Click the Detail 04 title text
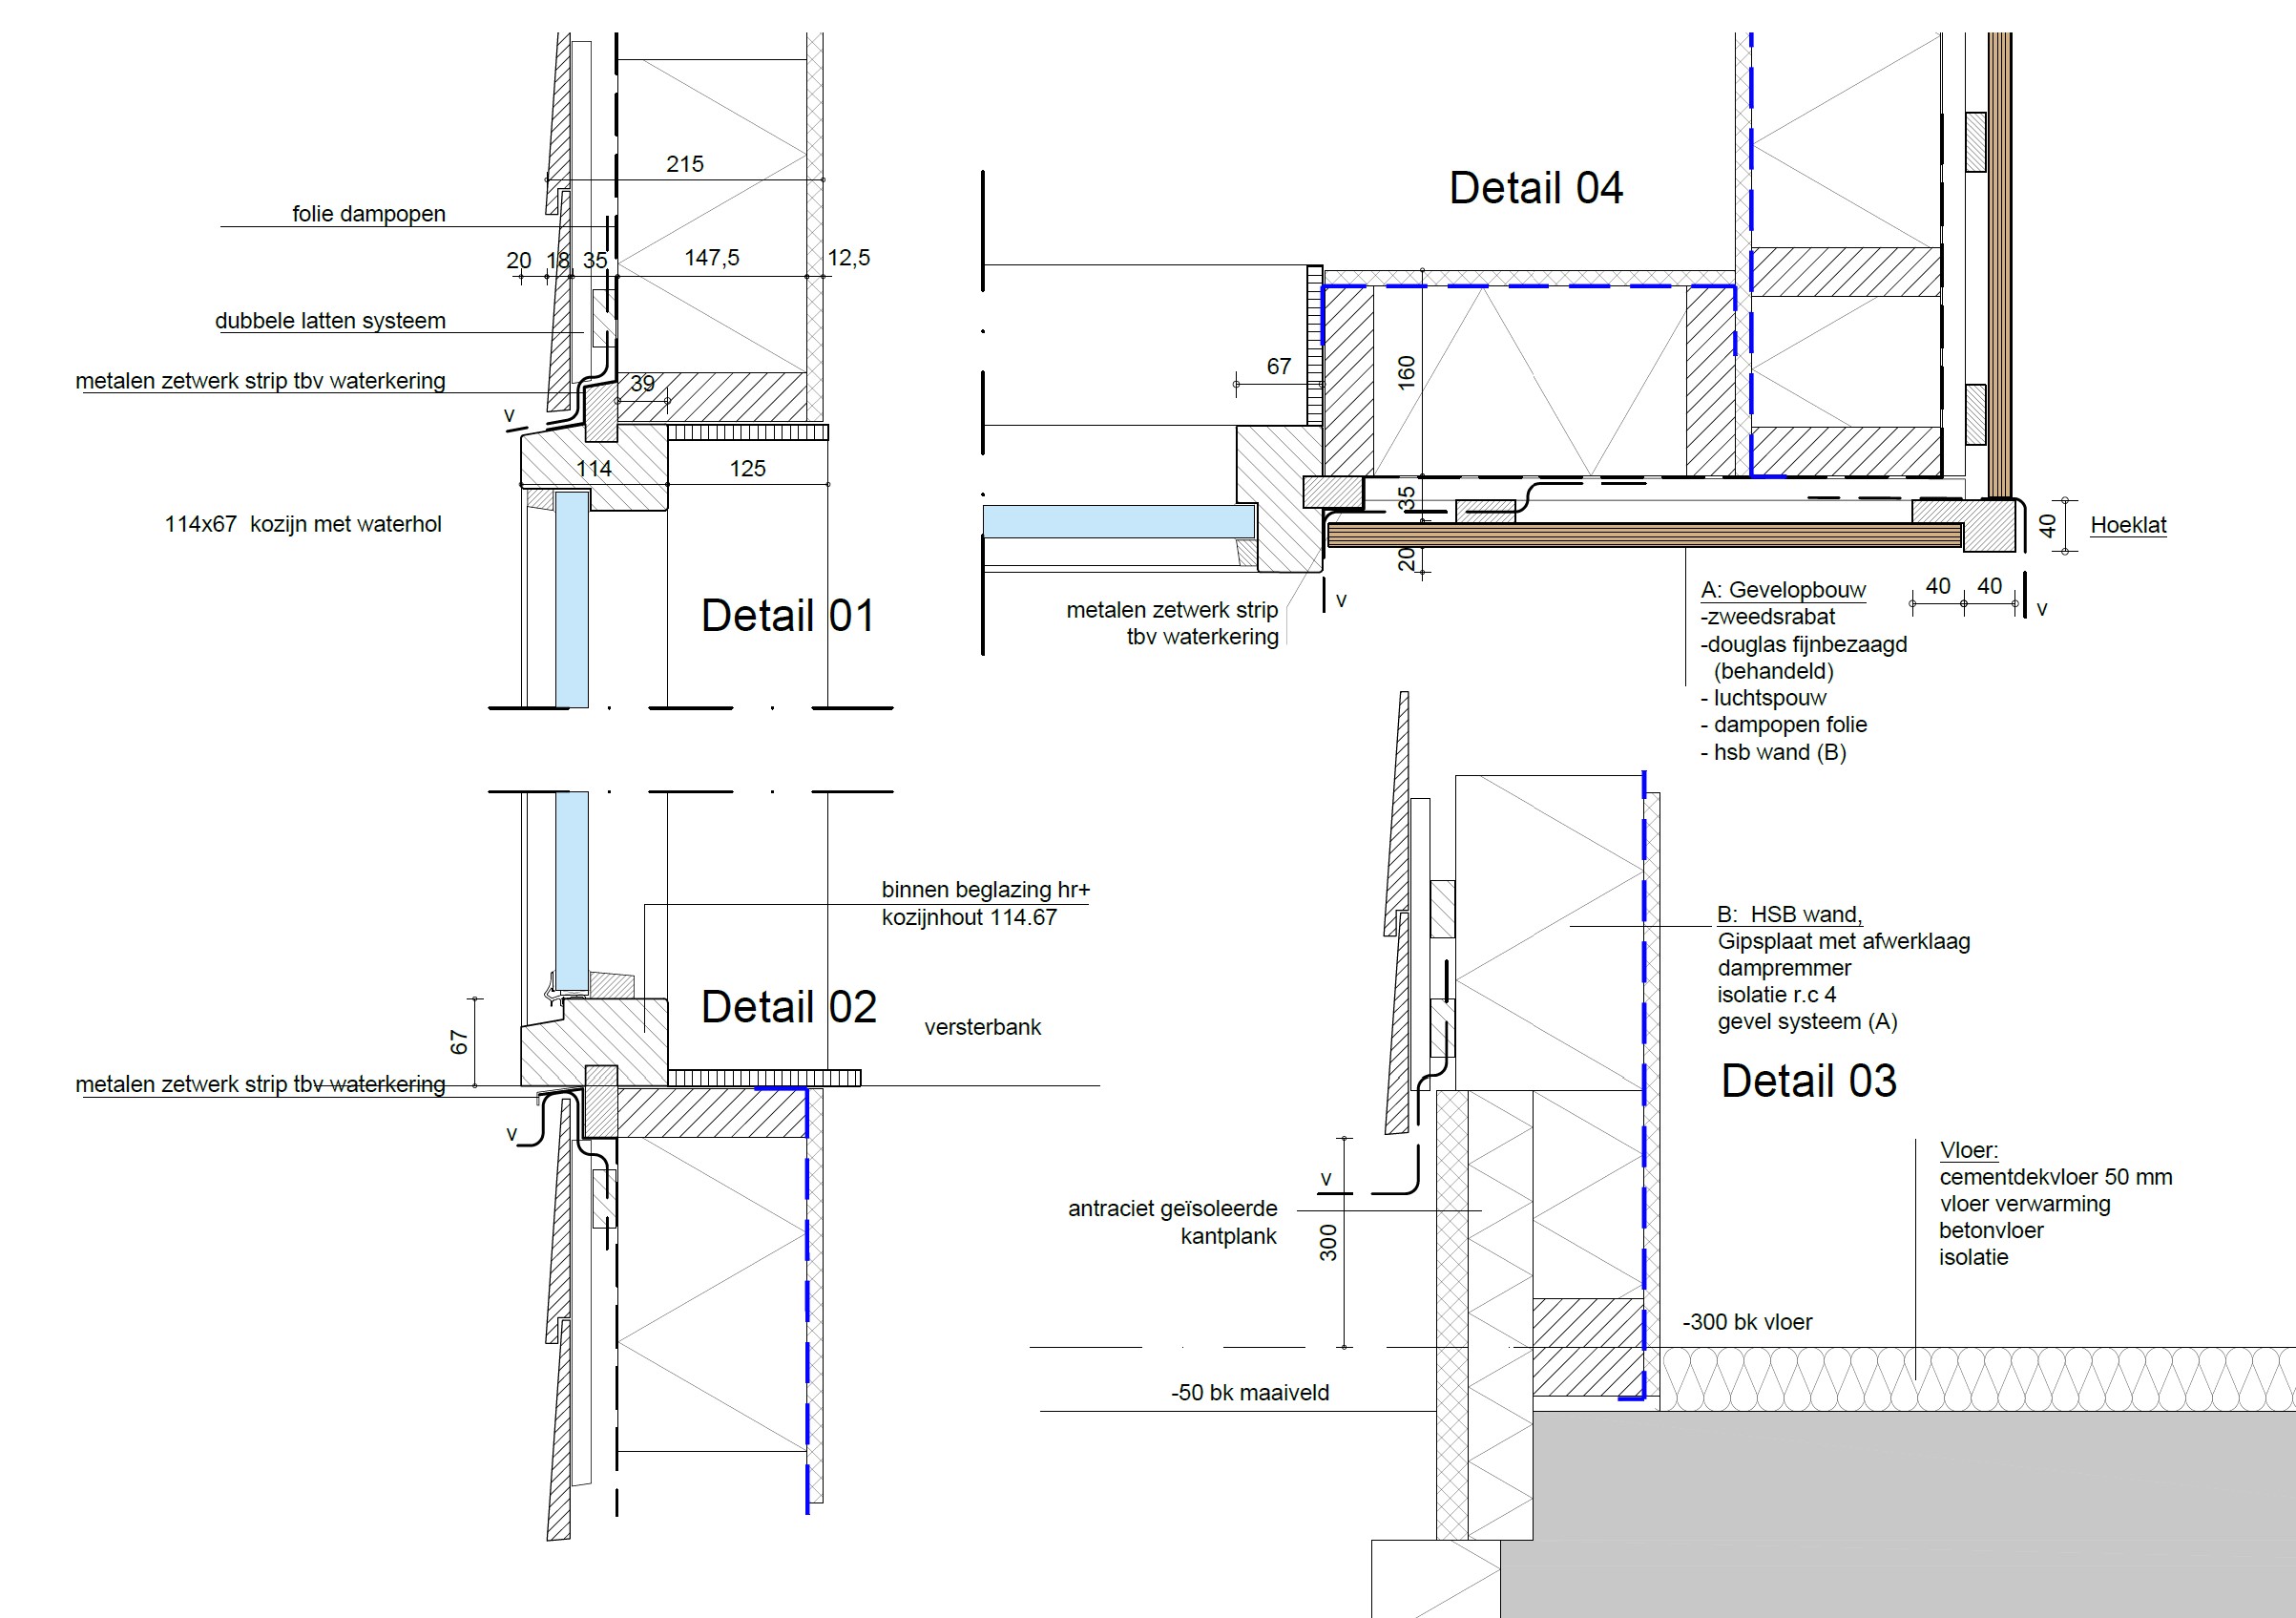 pyautogui.click(x=1535, y=188)
